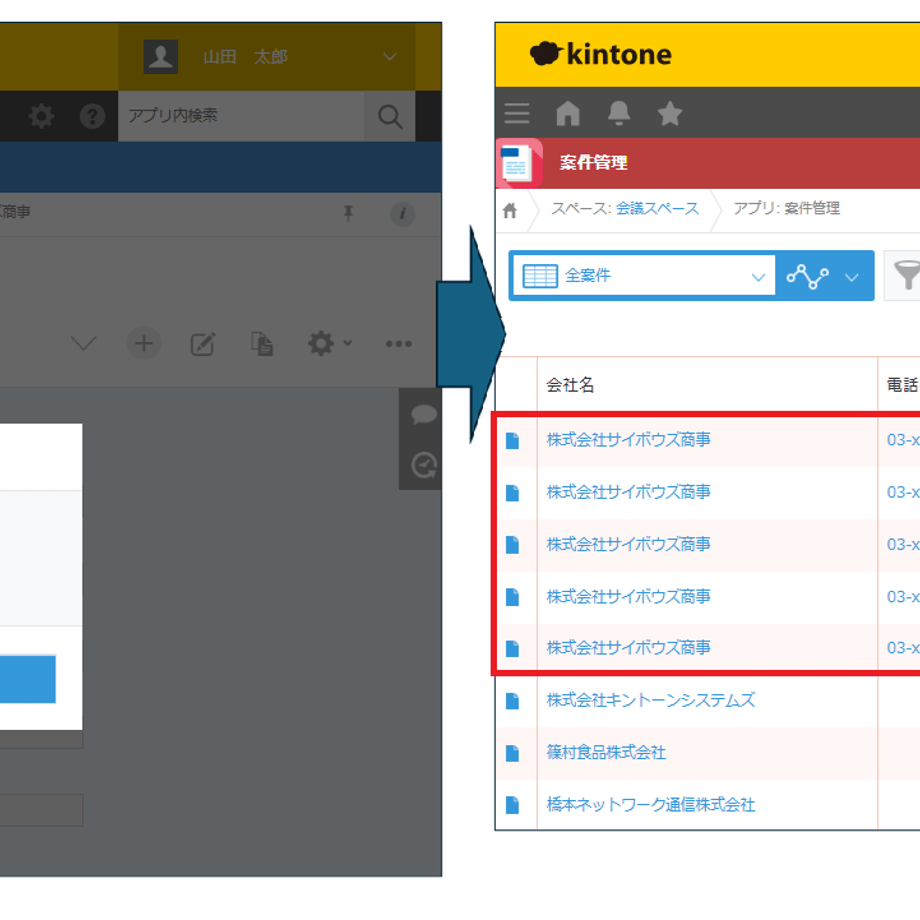Go to home via house icon
This screenshot has height=920, width=920.
click(x=568, y=113)
